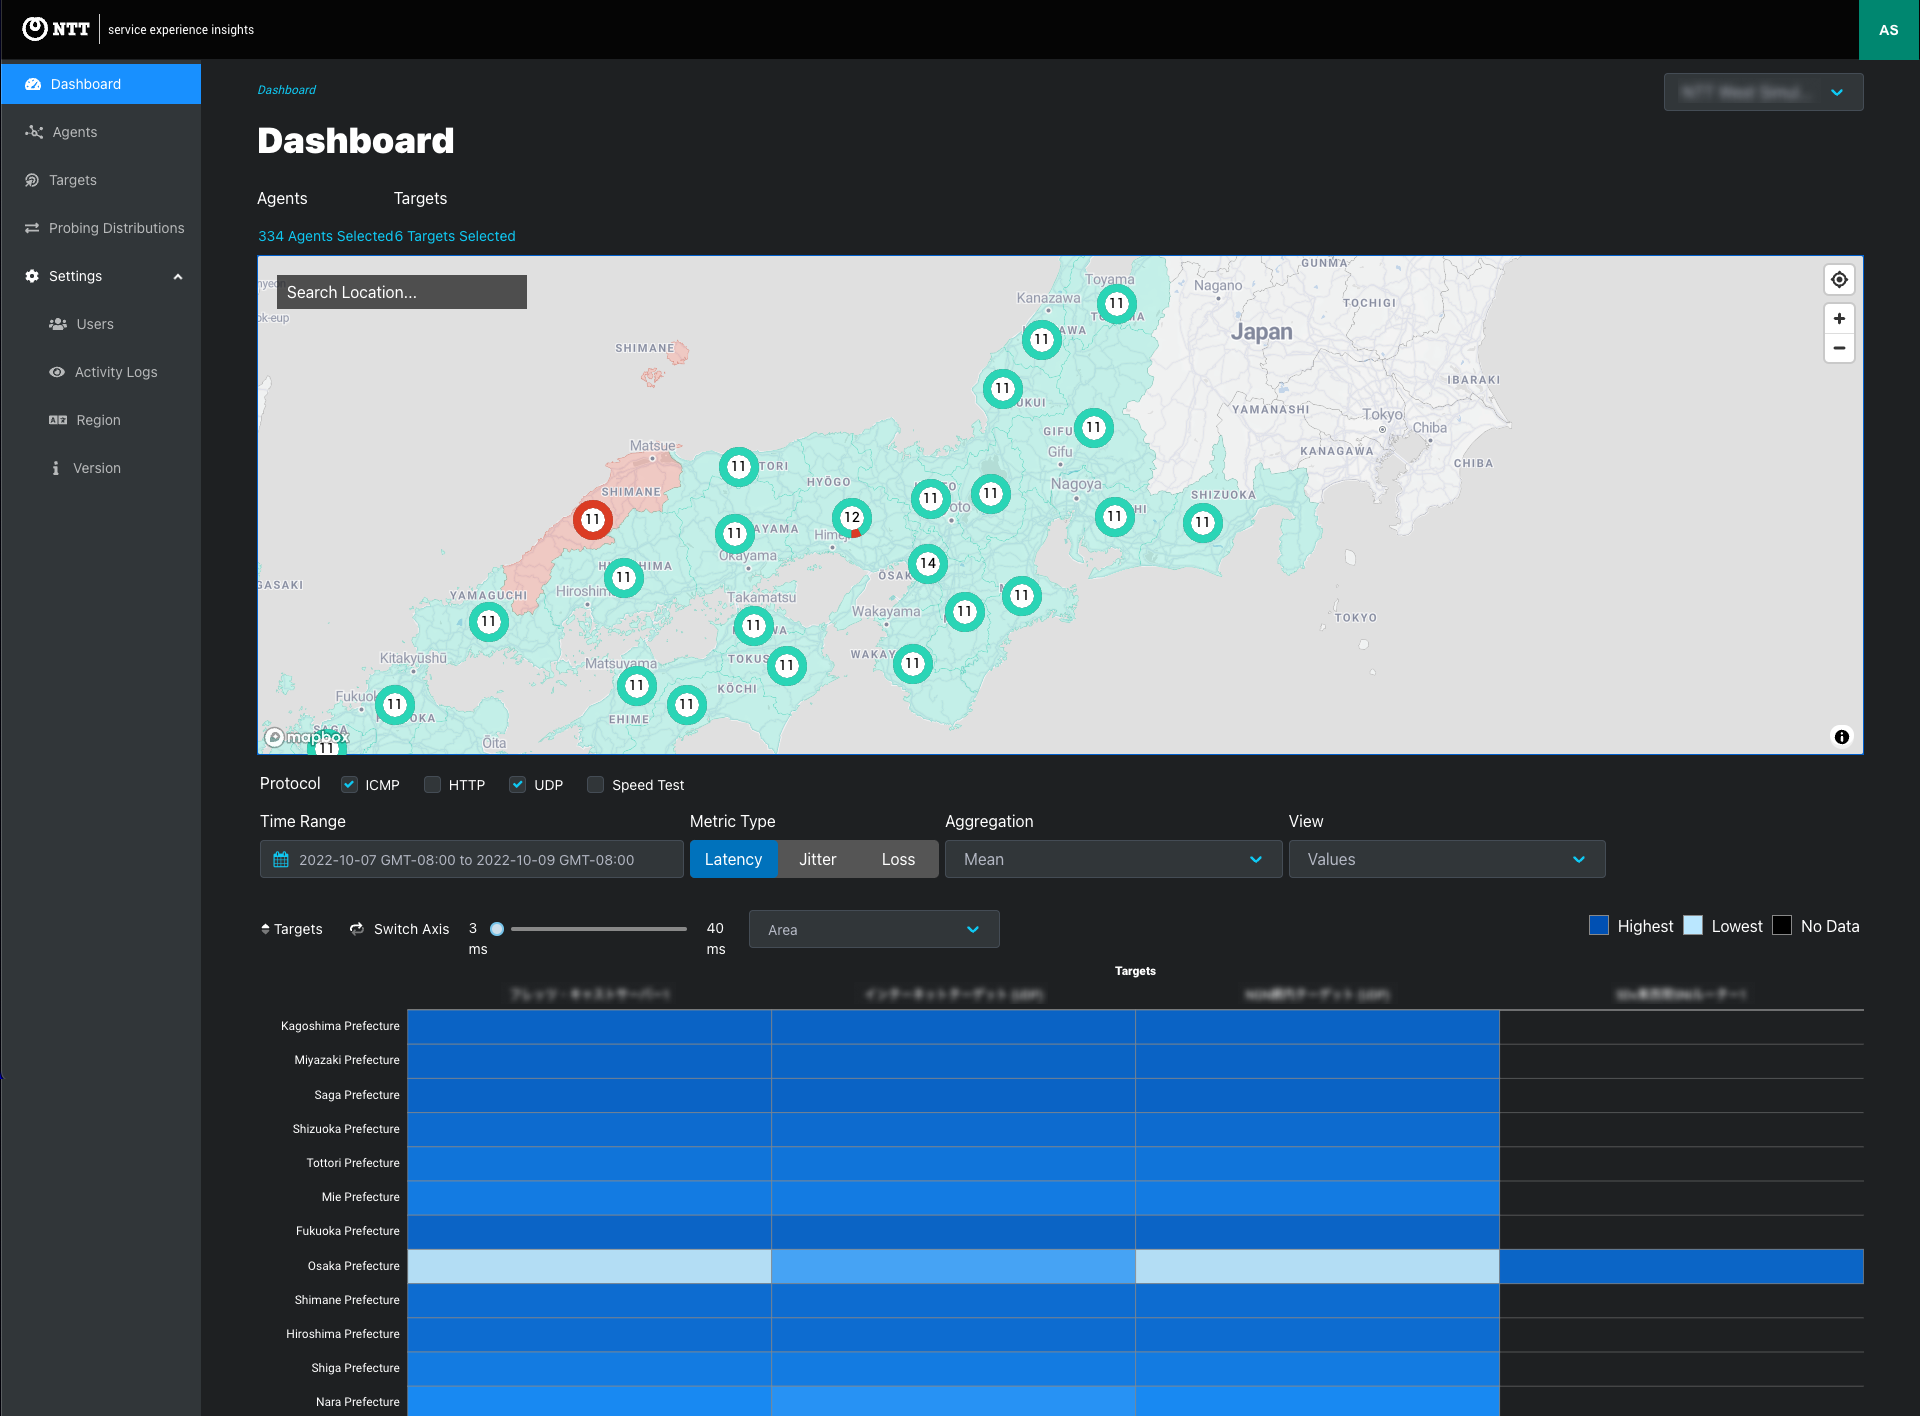The height and width of the screenshot is (1416, 1920).
Task: Click the cluster marker near Toyama
Action: (x=1117, y=304)
